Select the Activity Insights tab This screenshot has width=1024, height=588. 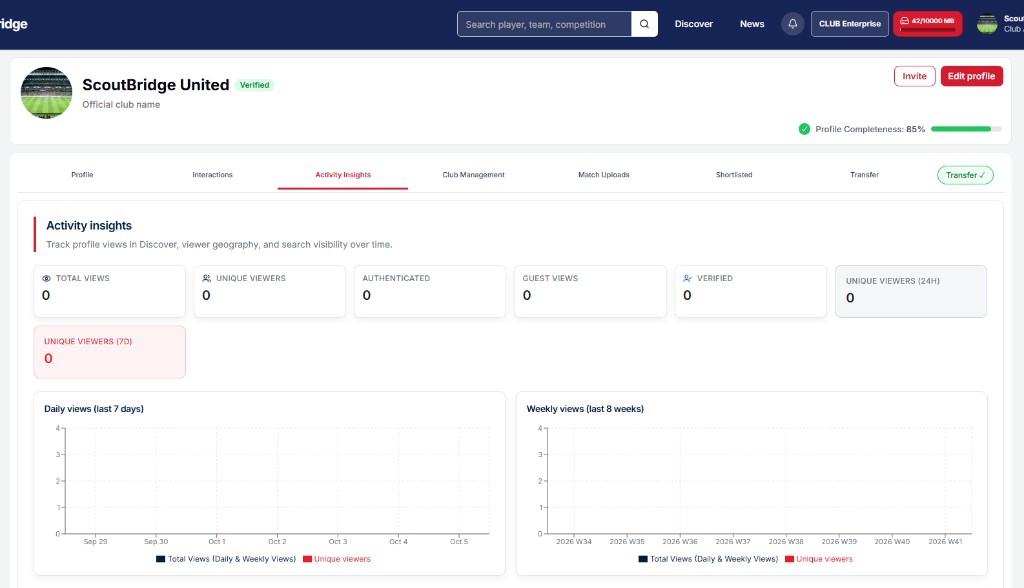(x=343, y=174)
